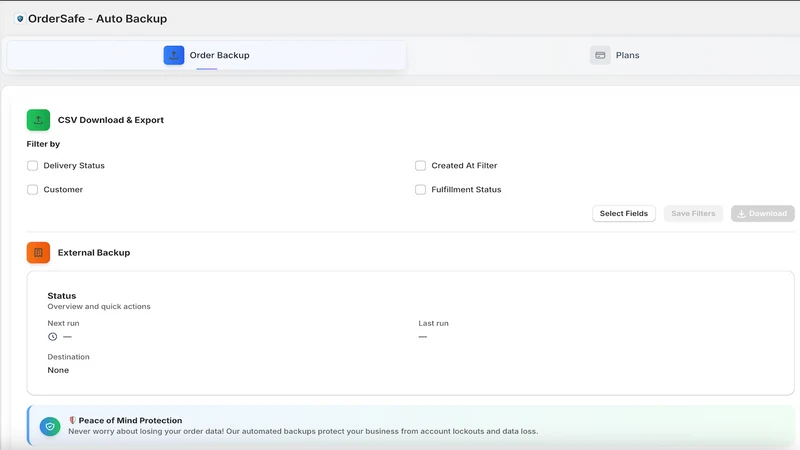Click the Peace of Mind shield check icon
The width and height of the screenshot is (800, 450).
tap(50, 426)
